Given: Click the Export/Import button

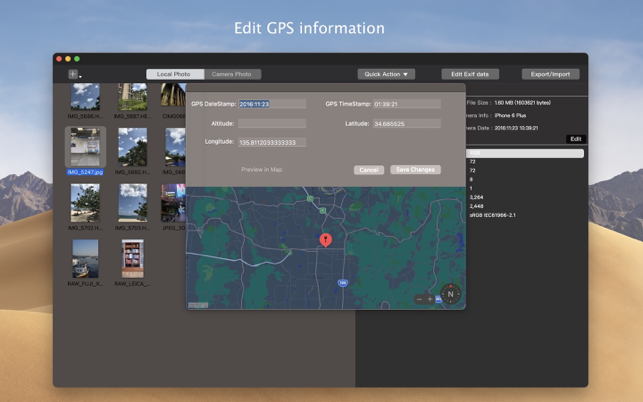Looking at the screenshot, I should pyautogui.click(x=550, y=74).
